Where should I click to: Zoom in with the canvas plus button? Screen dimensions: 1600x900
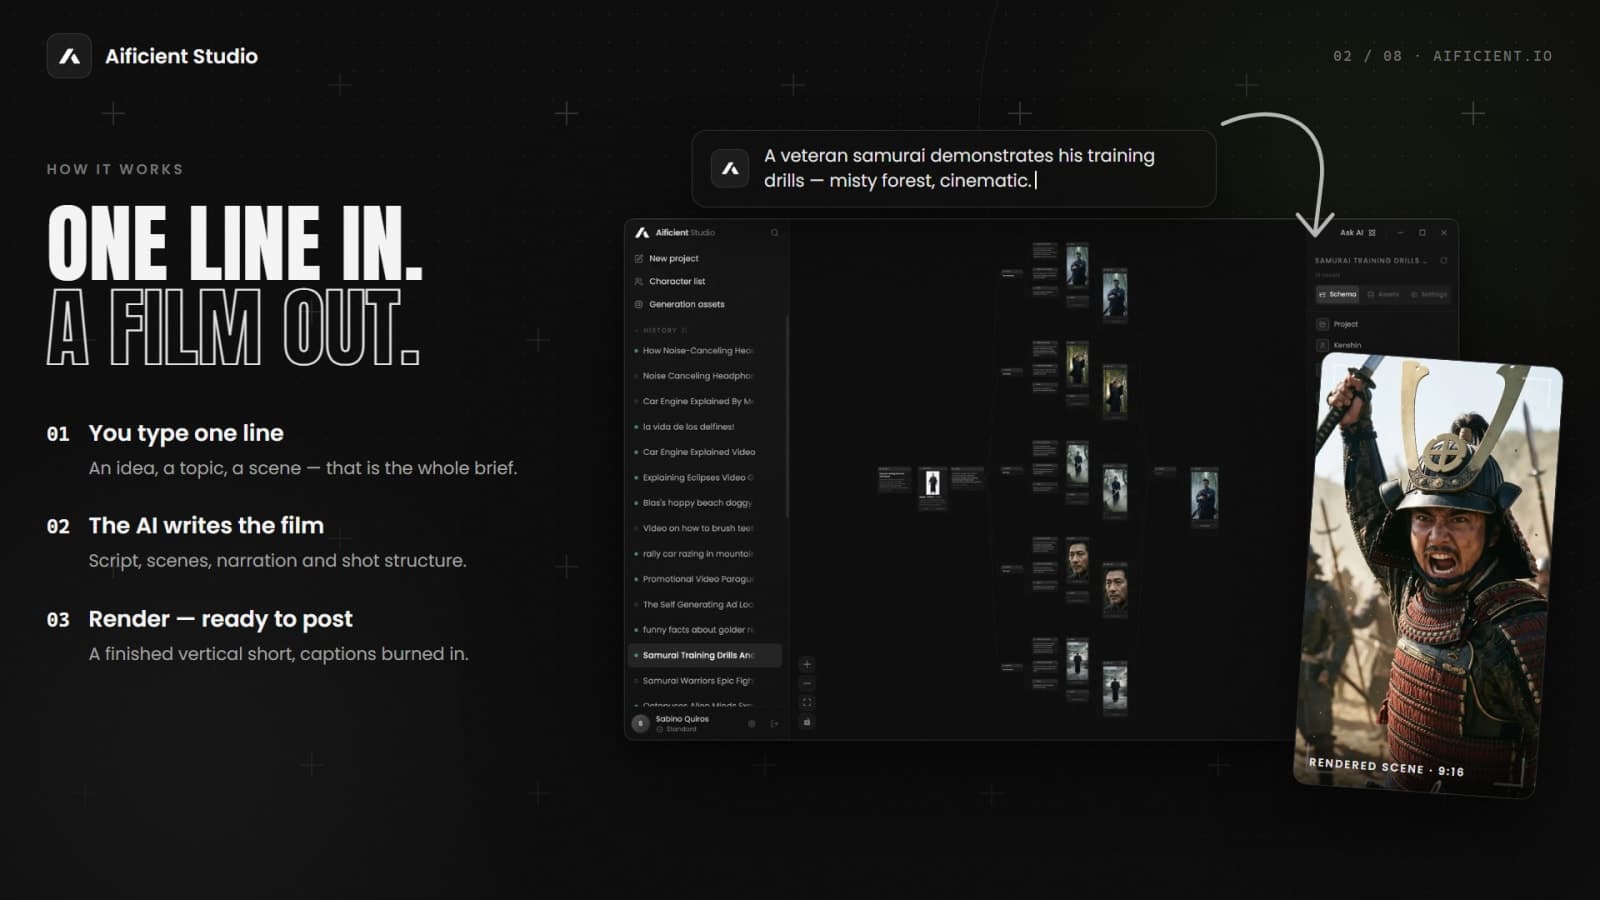coord(807,664)
